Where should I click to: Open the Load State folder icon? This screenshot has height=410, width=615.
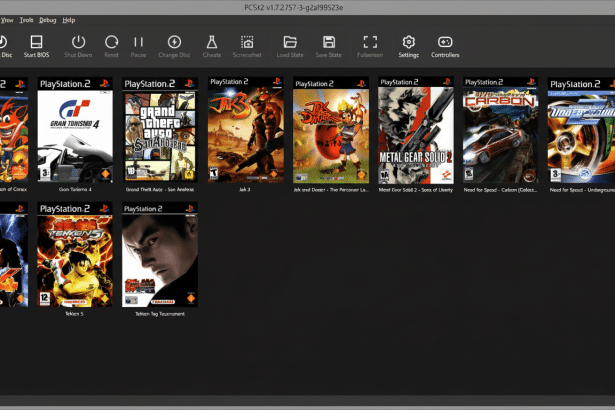tap(290, 42)
